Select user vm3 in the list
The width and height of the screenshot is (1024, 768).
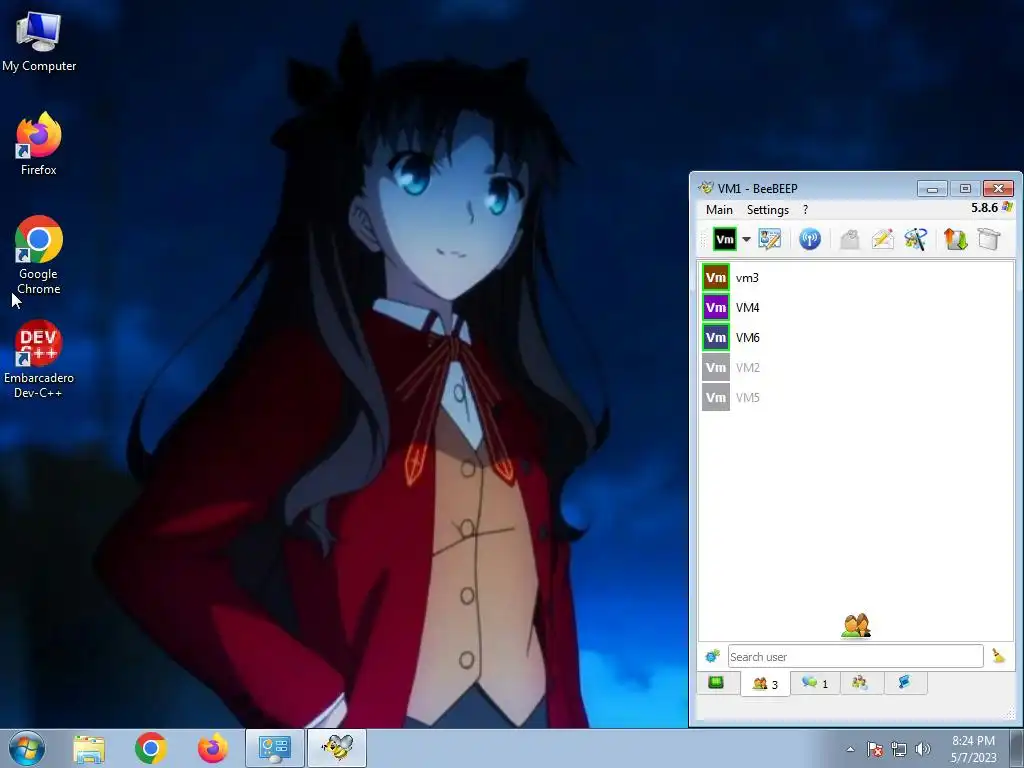tap(856, 278)
